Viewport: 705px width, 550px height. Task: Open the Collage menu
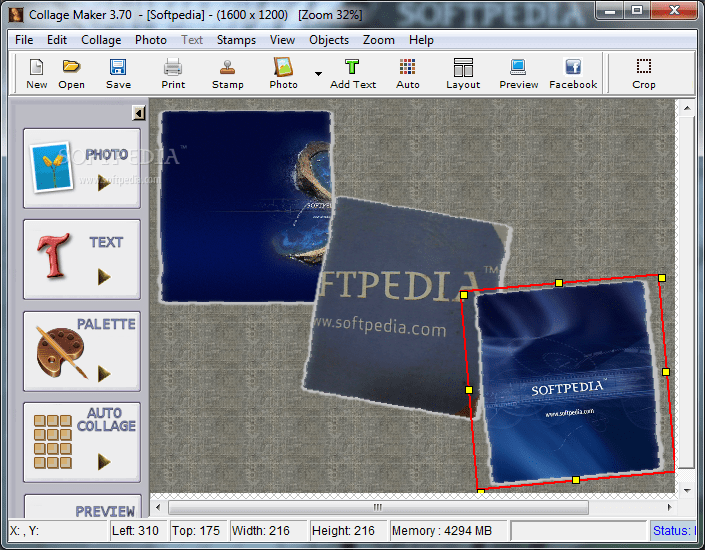pos(101,40)
